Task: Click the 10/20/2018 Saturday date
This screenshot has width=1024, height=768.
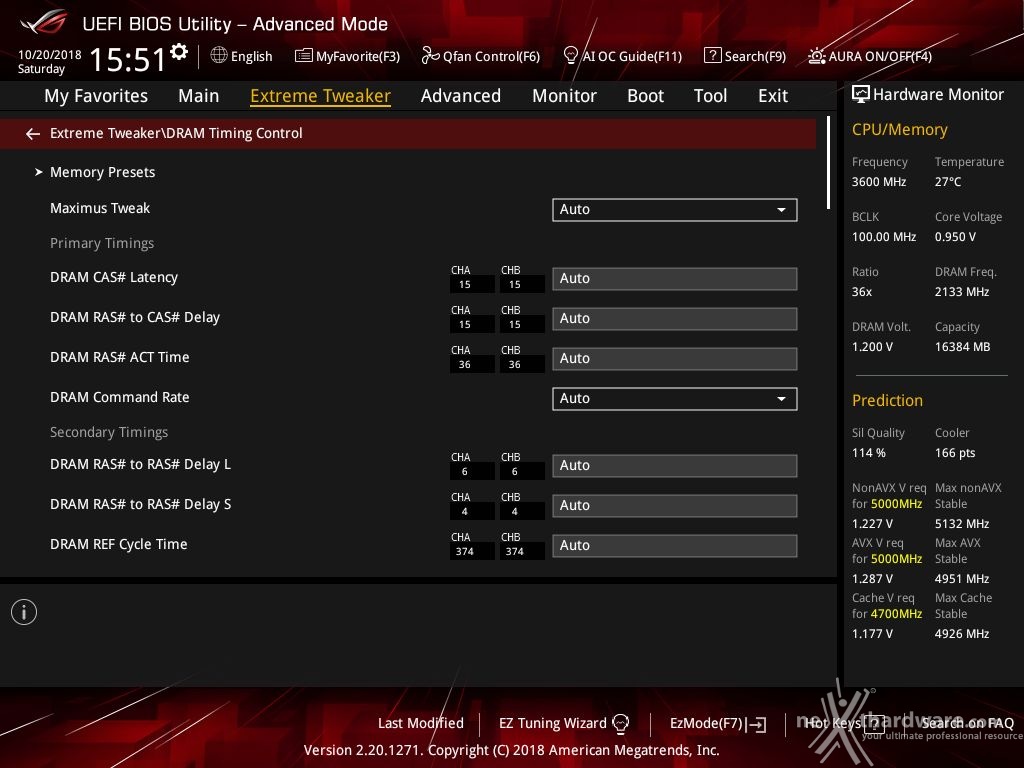Action: [50, 61]
